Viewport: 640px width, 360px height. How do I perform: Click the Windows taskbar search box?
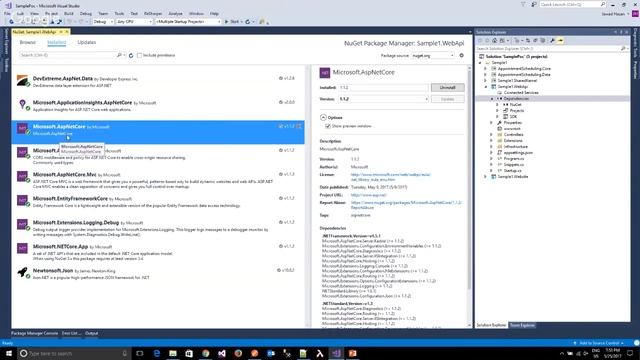74,353
